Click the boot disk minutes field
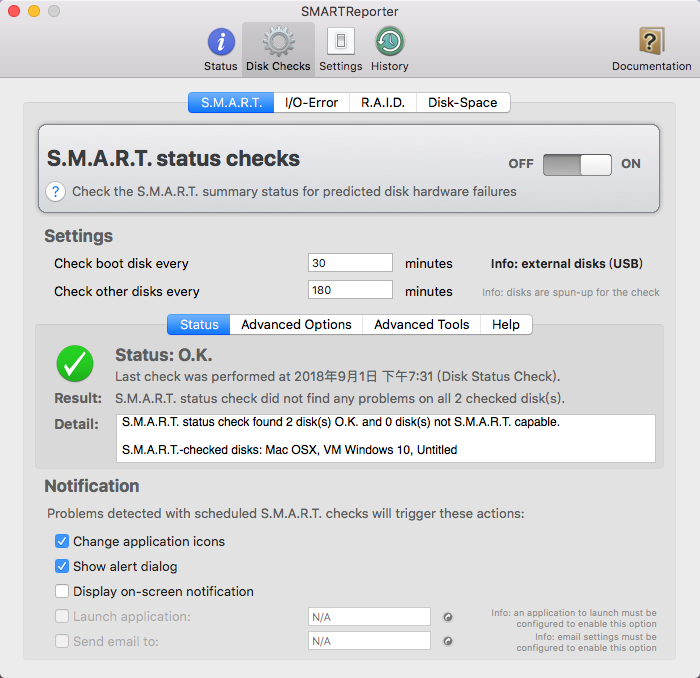 [350, 263]
